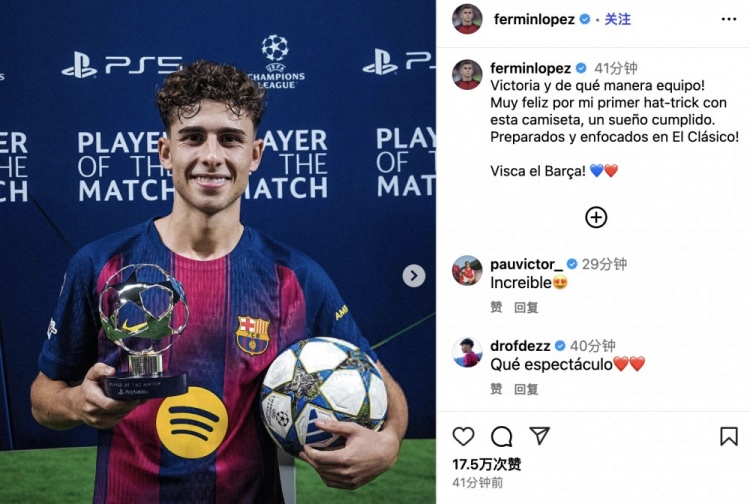Click the Player of the Match photo
750x504 pixels.
217,250
